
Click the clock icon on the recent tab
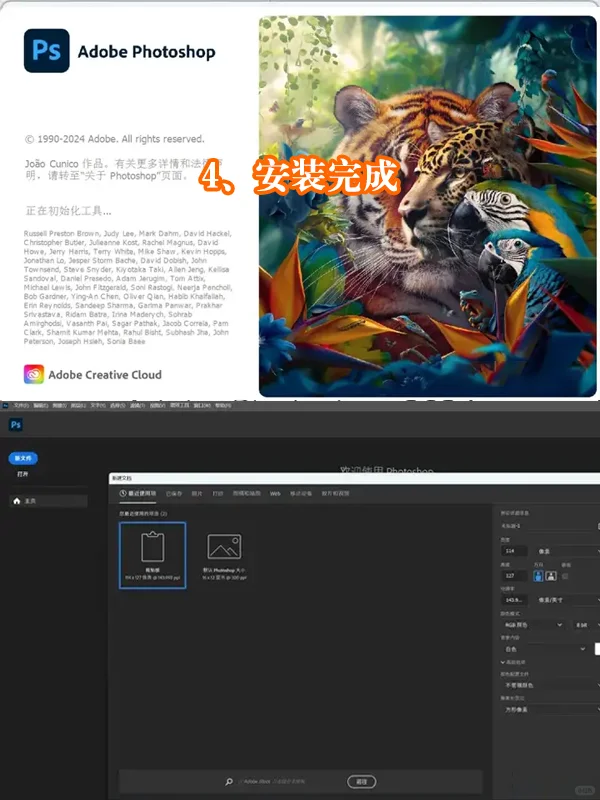[x=122, y=493]
